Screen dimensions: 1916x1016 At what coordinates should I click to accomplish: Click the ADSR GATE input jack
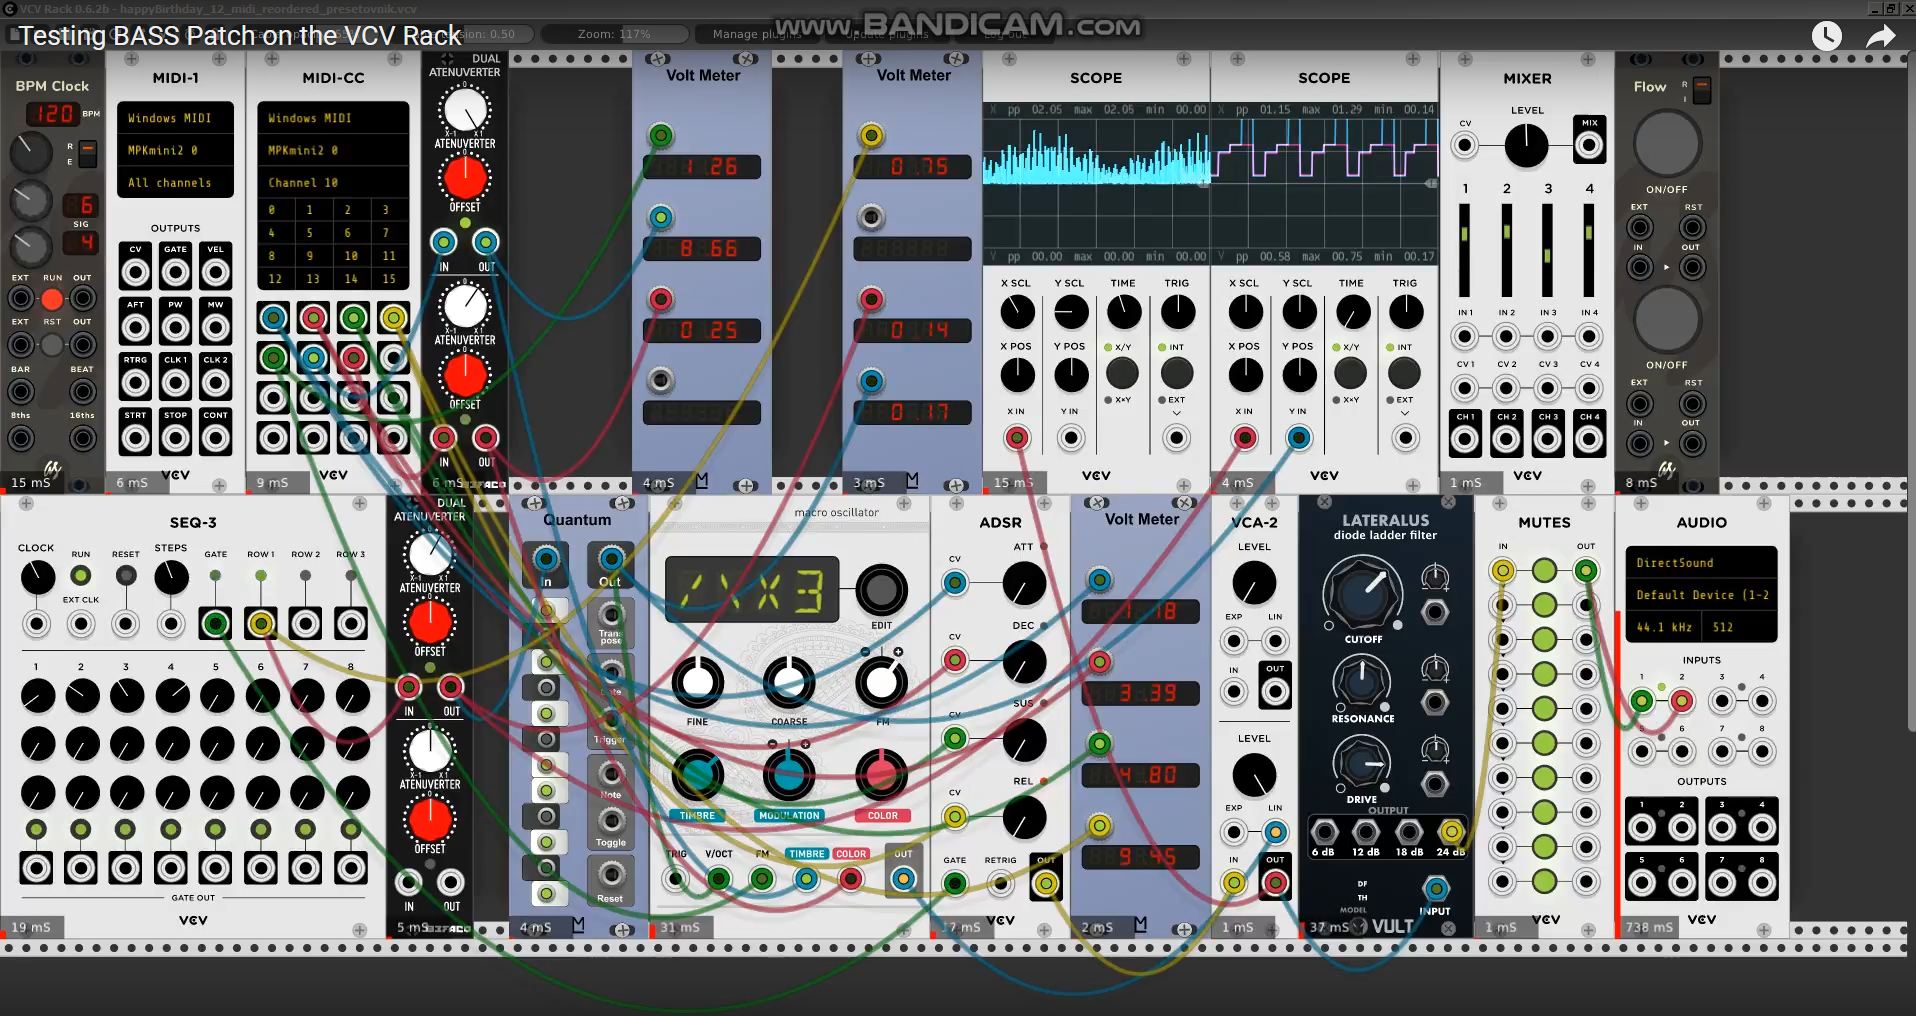pyautogui.click(x=955, y=883)
